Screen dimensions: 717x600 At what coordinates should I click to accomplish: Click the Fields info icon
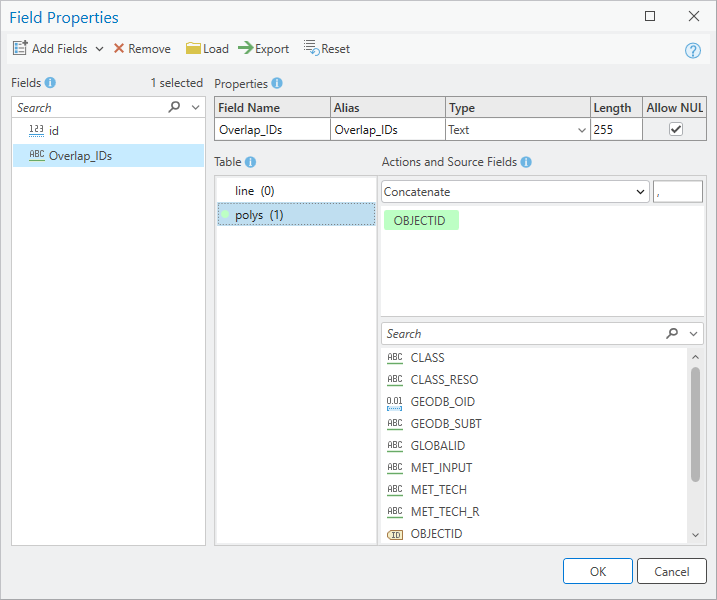(50, 83)
